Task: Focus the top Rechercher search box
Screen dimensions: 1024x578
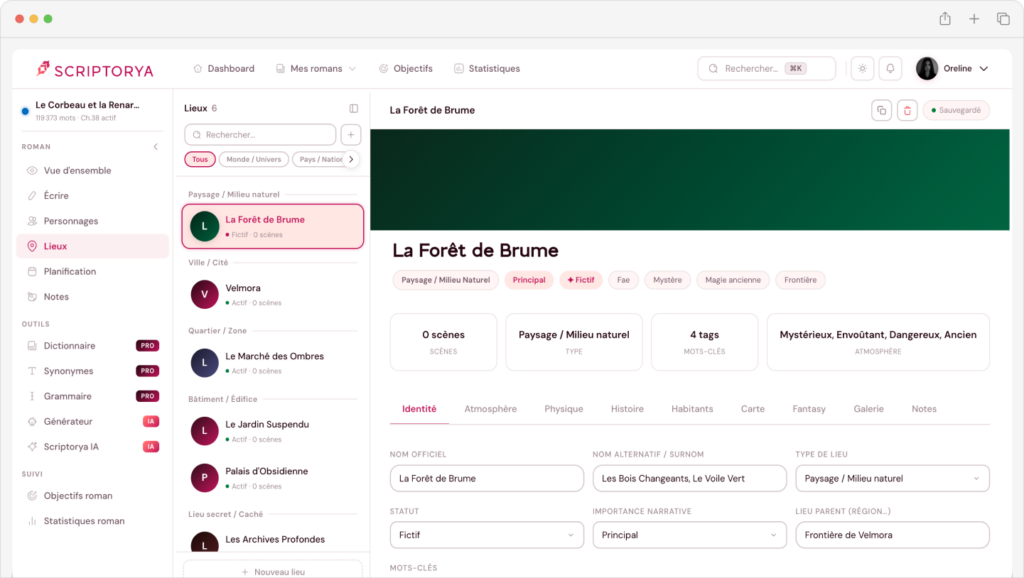Action: [x=766, y=69]
